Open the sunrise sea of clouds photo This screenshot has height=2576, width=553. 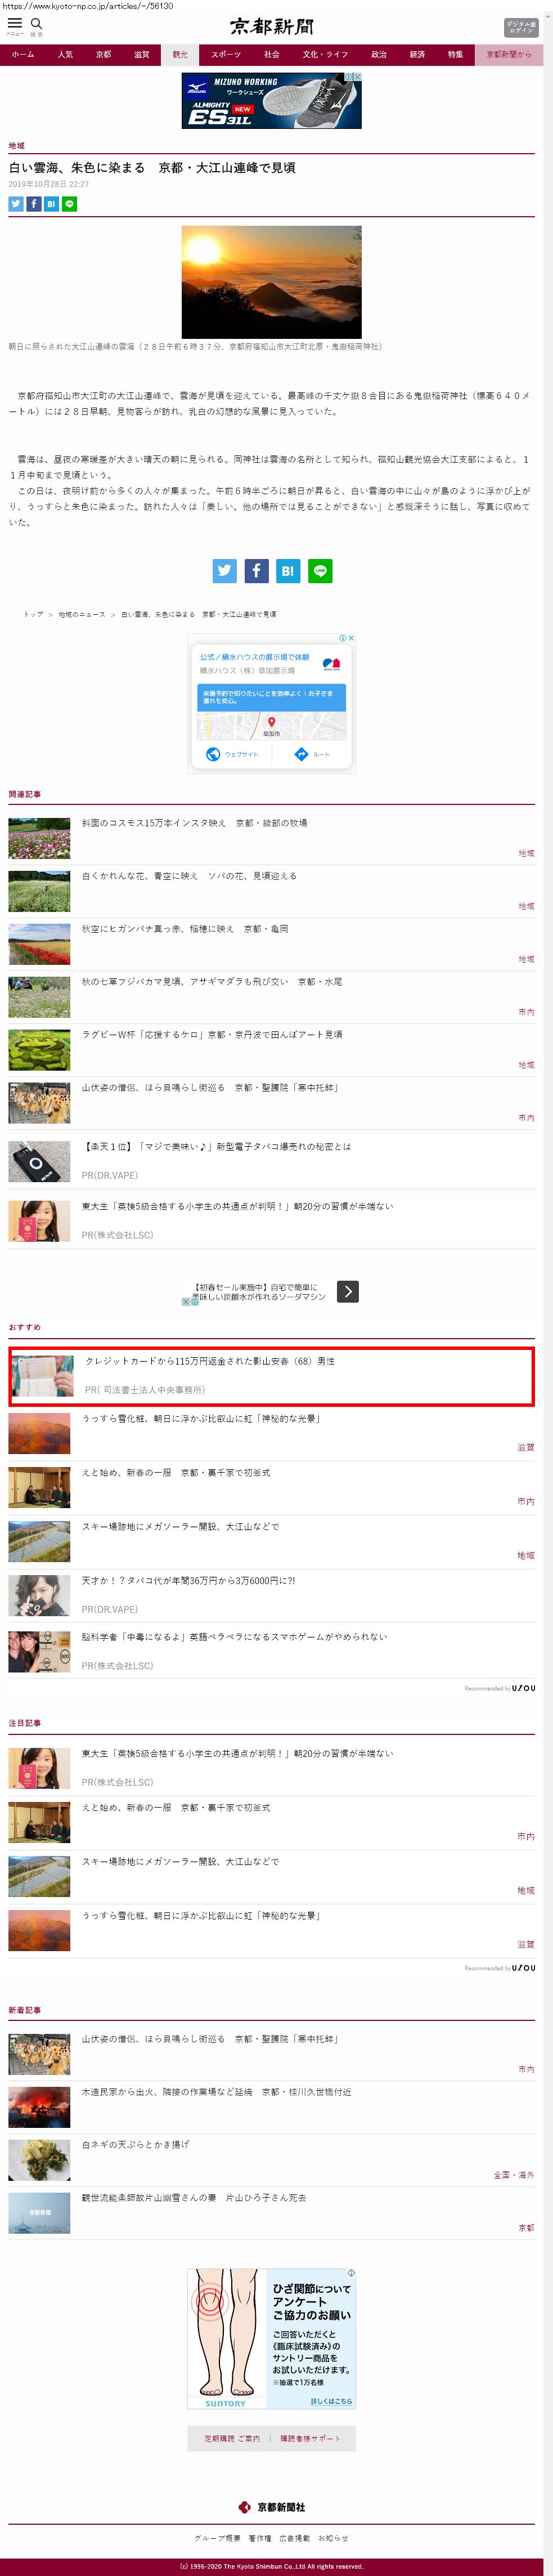pos(271,281)
